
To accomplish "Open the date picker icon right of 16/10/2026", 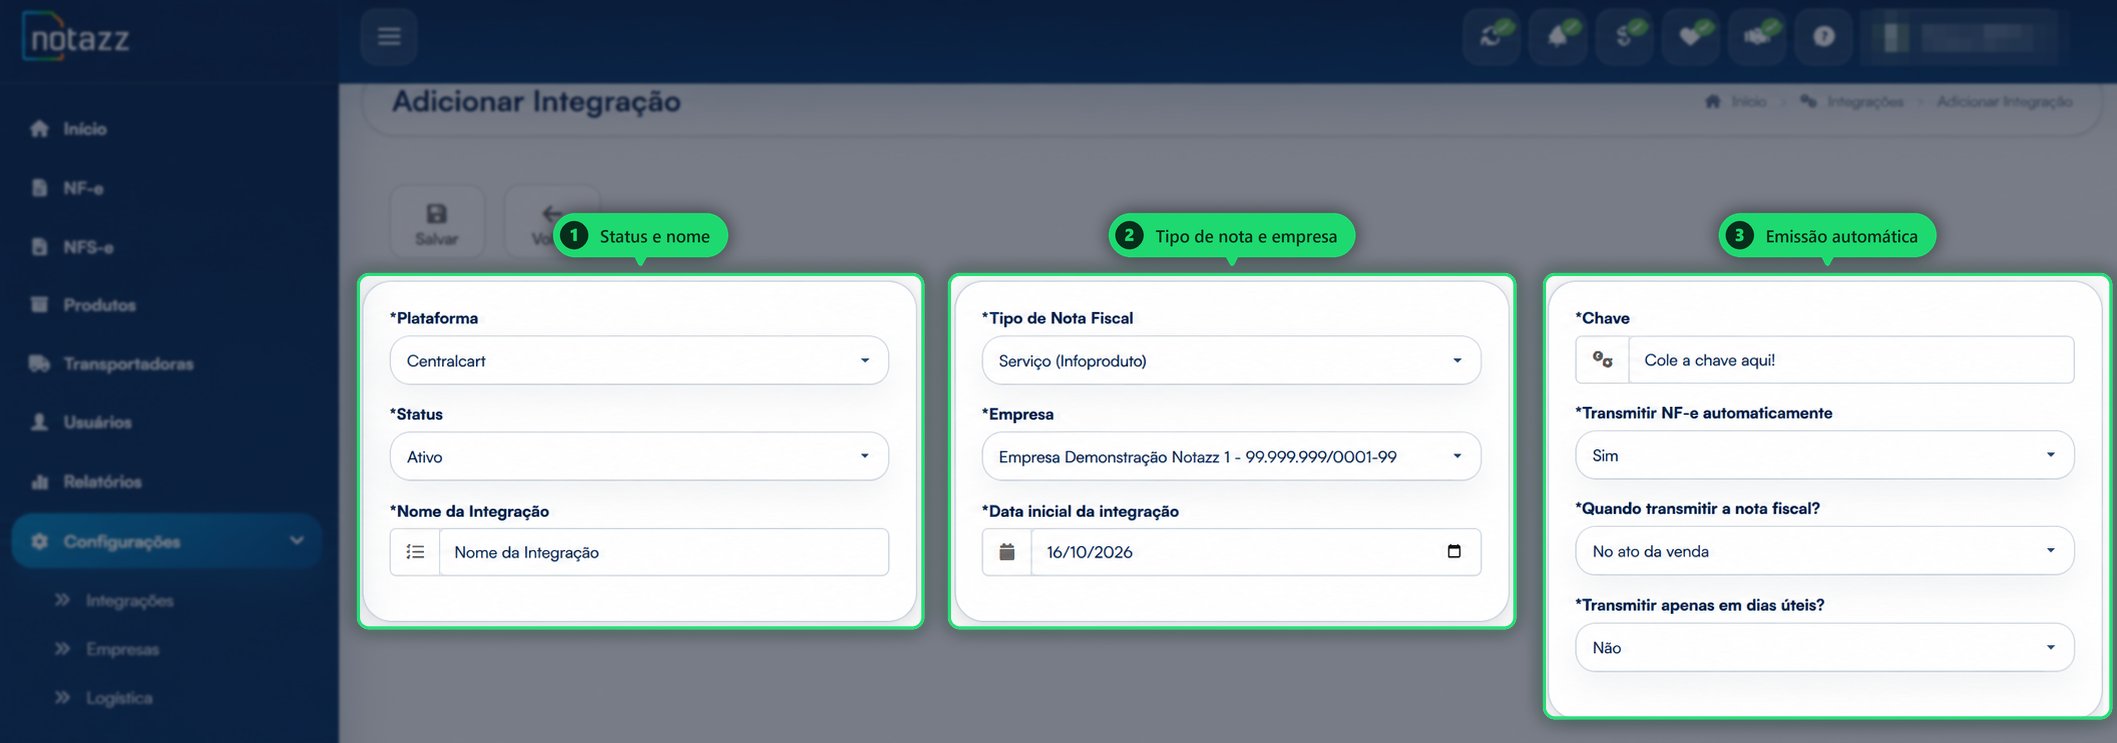I will (1454, 551).
